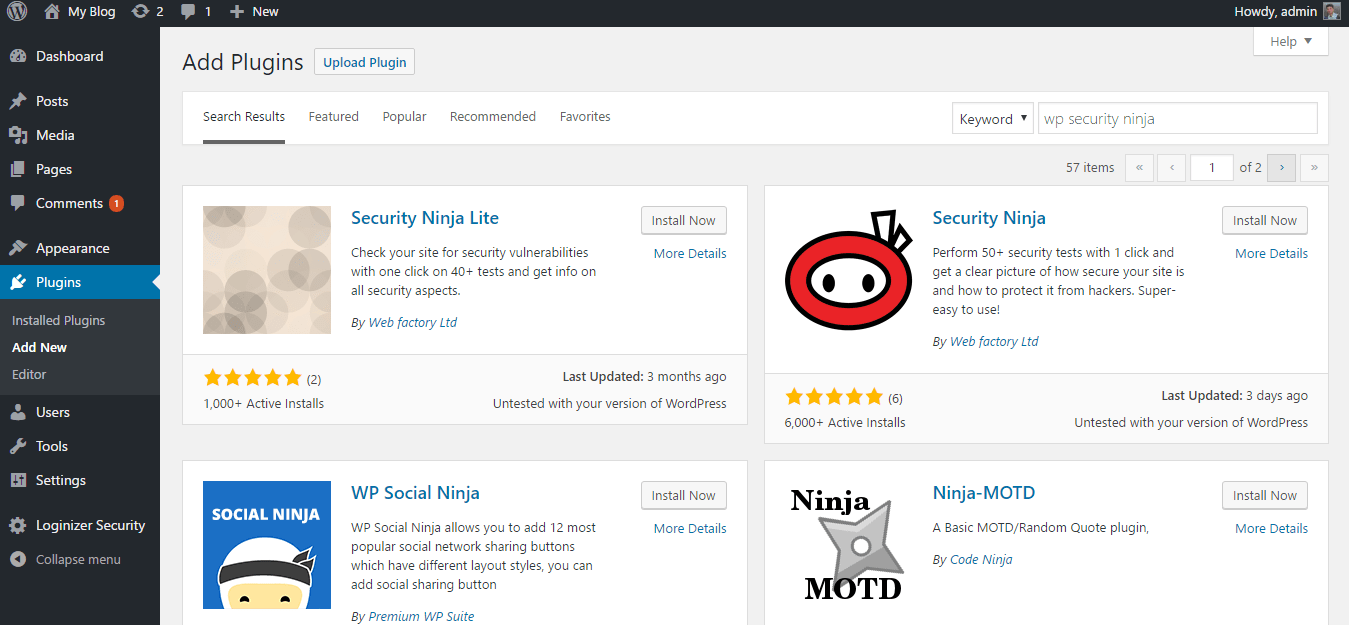Switch to the Favorites tab
This screenshot has width=1349, height=625.
click(585, 117)
